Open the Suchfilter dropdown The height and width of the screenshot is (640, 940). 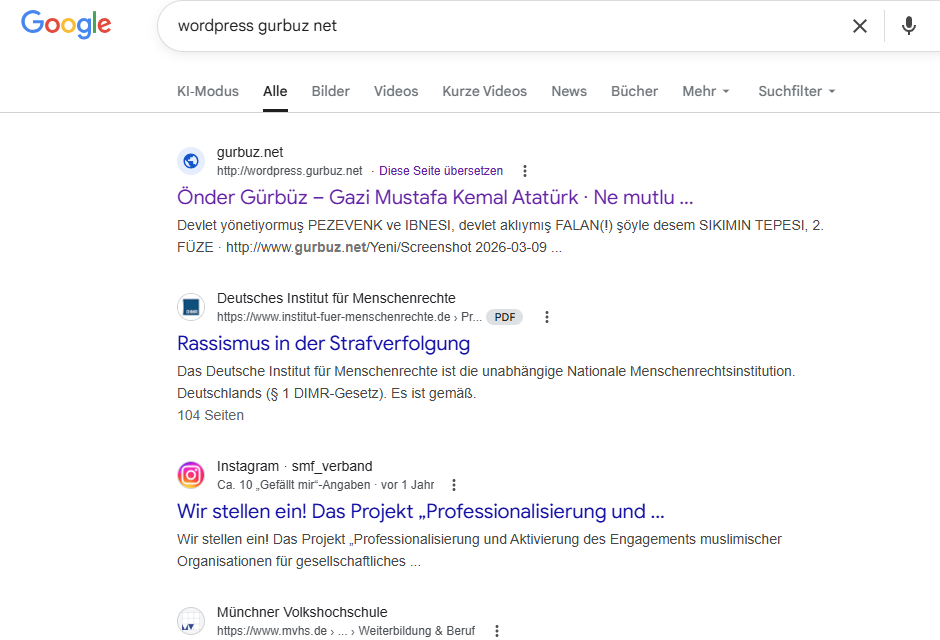pos(796,91)
